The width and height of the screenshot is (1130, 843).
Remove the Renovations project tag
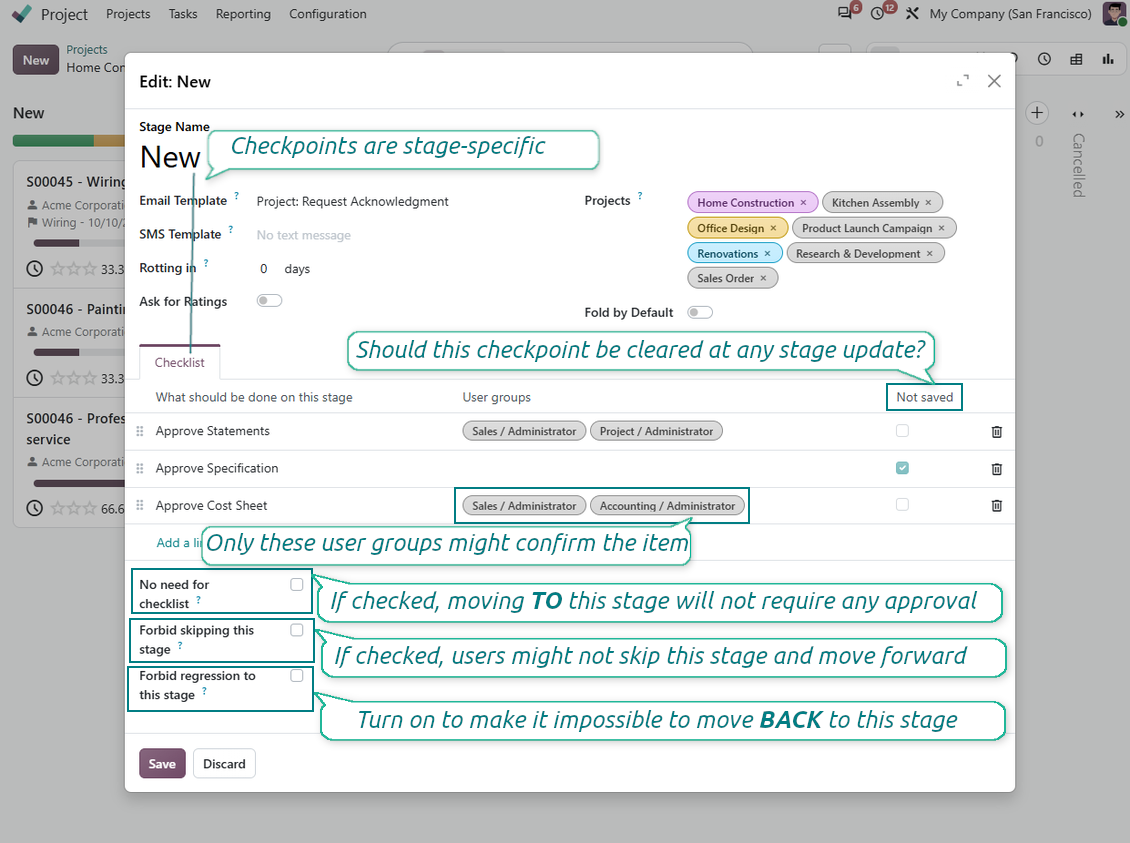768,253
